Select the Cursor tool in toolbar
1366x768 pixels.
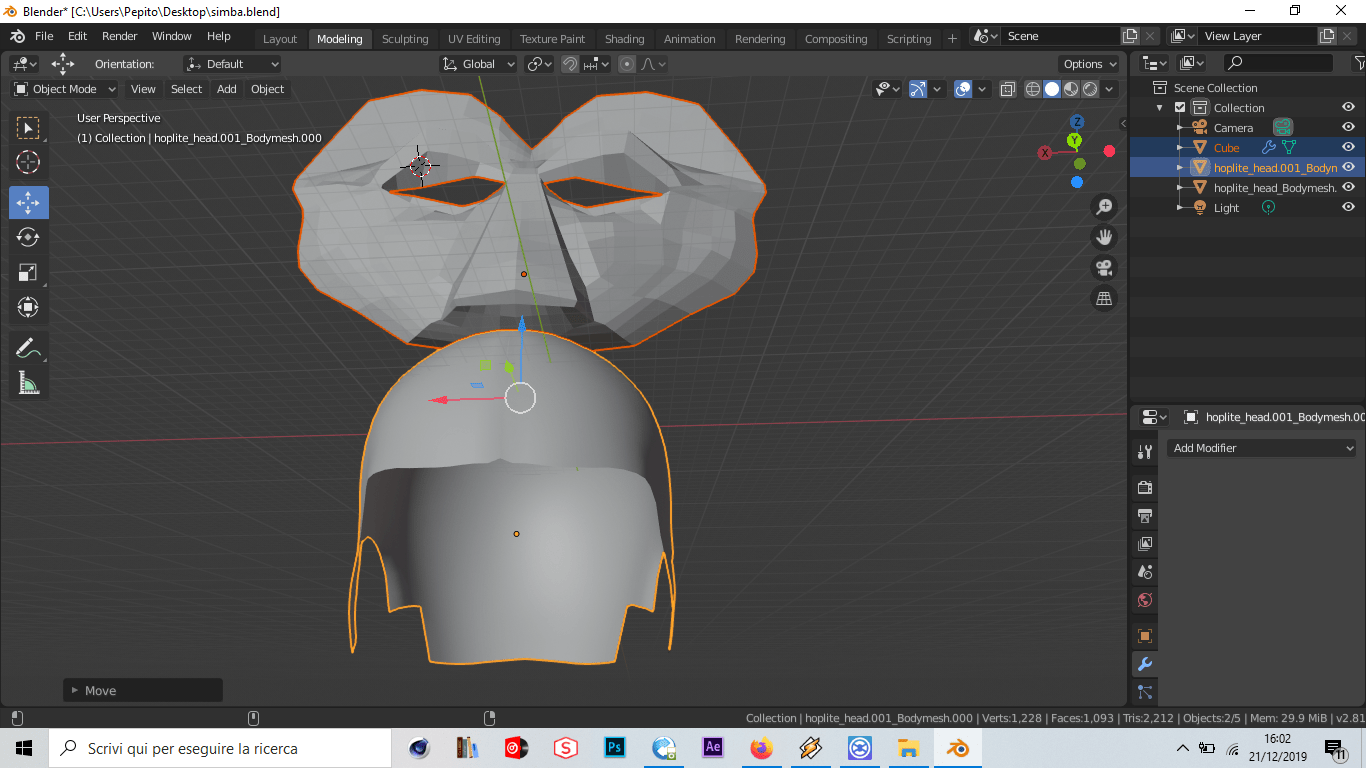click(28, 162)
